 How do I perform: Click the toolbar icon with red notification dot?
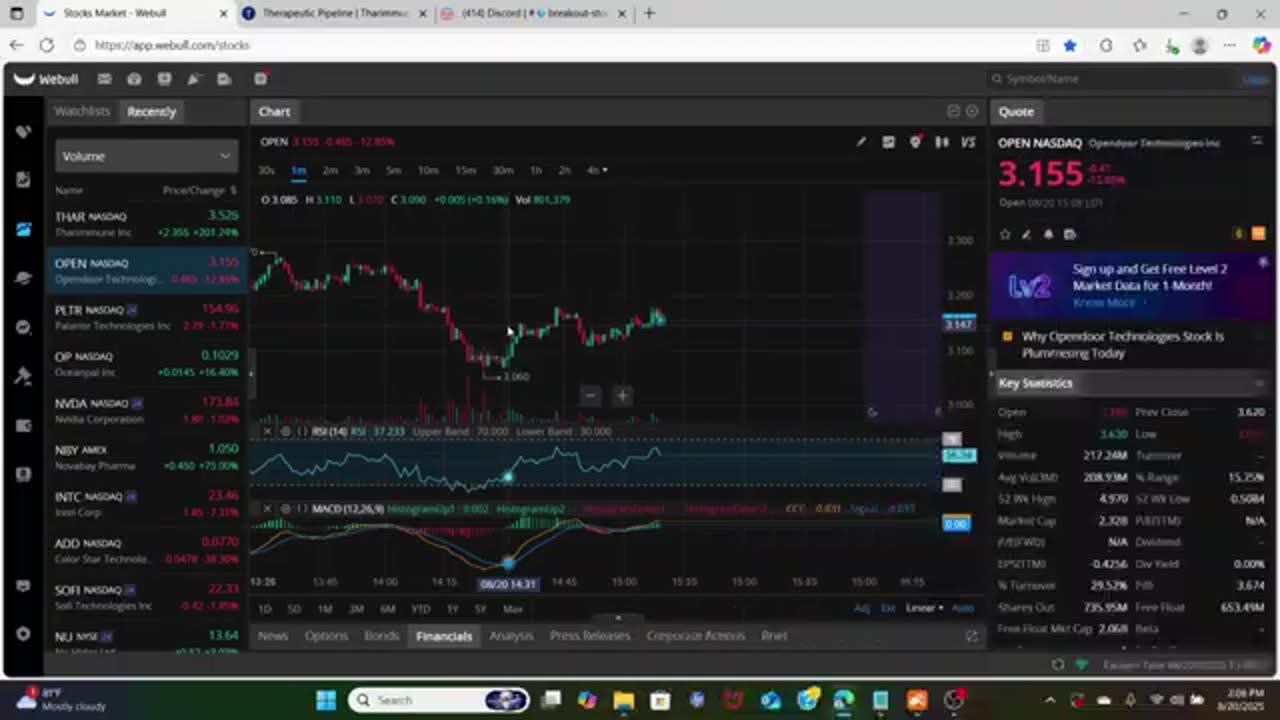260,79
